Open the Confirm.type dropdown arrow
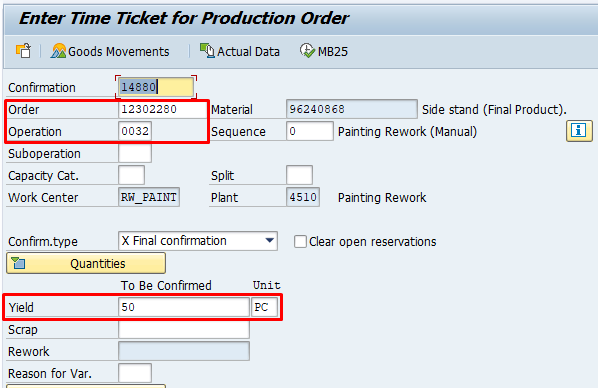 point(269,241)
